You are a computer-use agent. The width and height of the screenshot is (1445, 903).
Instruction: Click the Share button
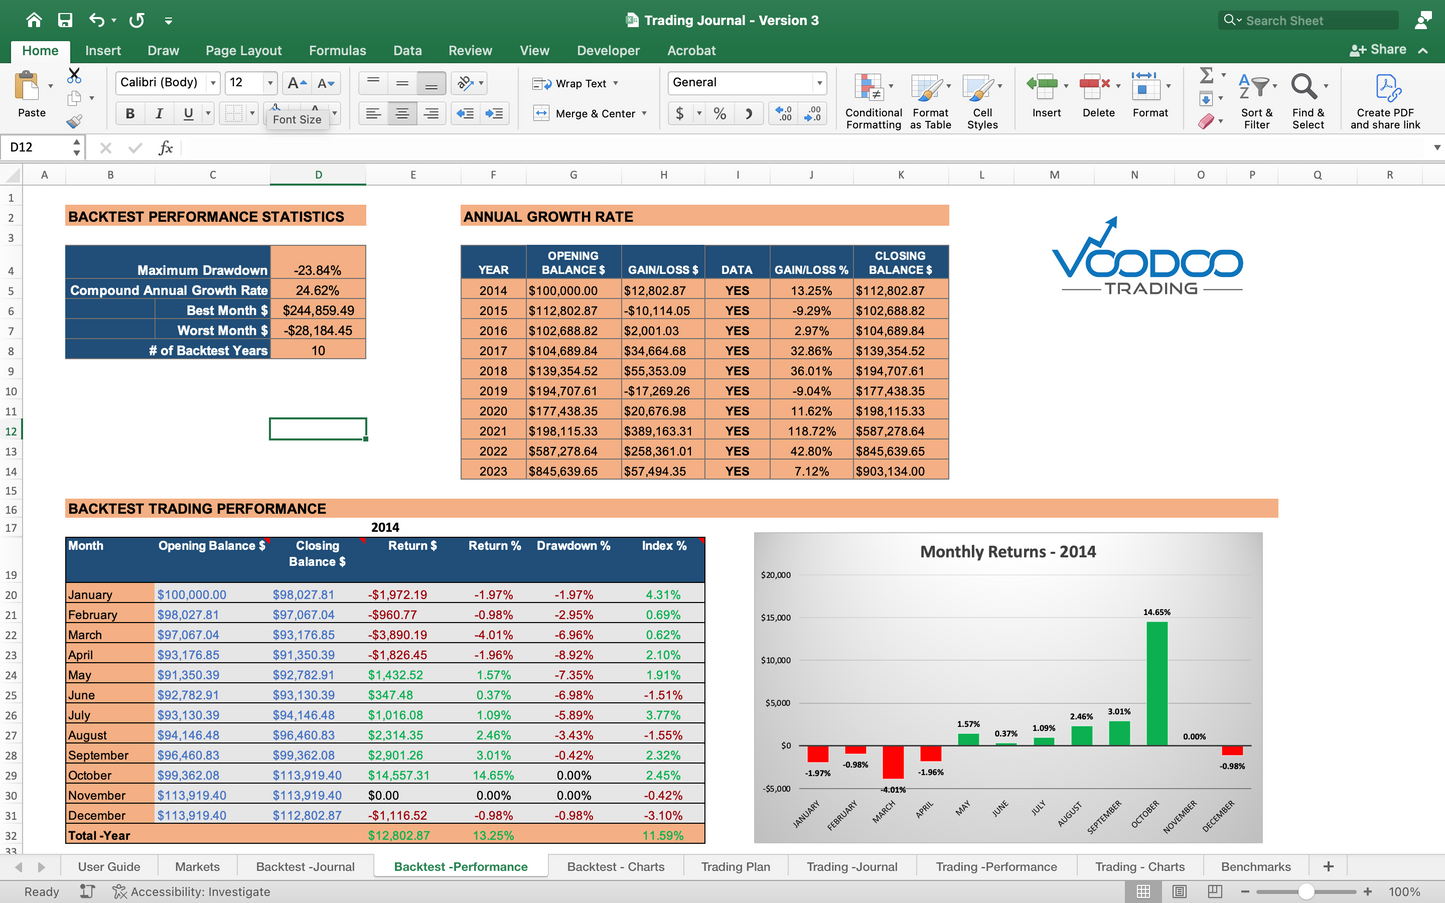(1378, 50)
